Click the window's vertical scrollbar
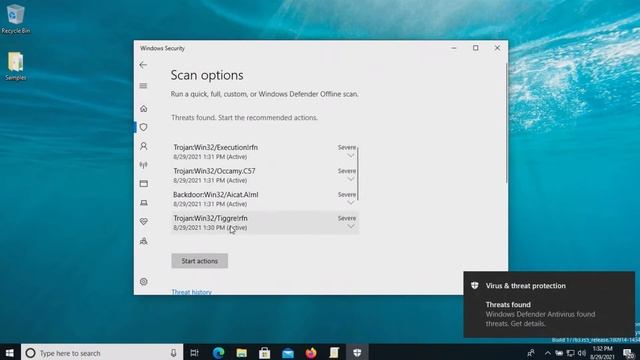Viewport: 640px width, 360px height. pos(507,122)
